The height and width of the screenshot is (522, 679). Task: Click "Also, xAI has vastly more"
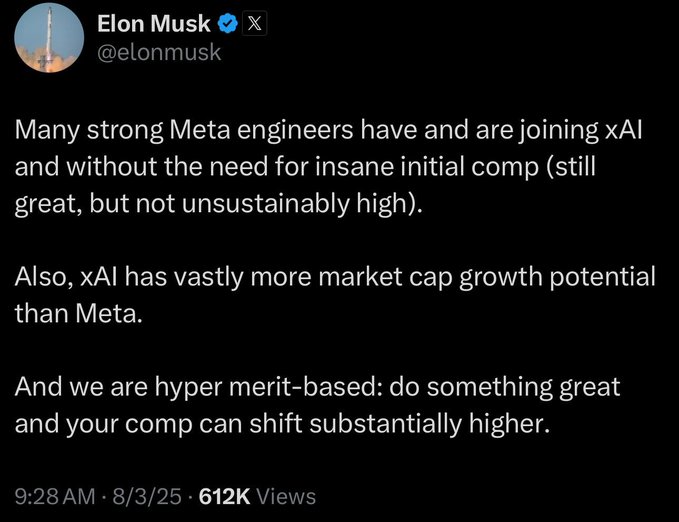[163, 276]
